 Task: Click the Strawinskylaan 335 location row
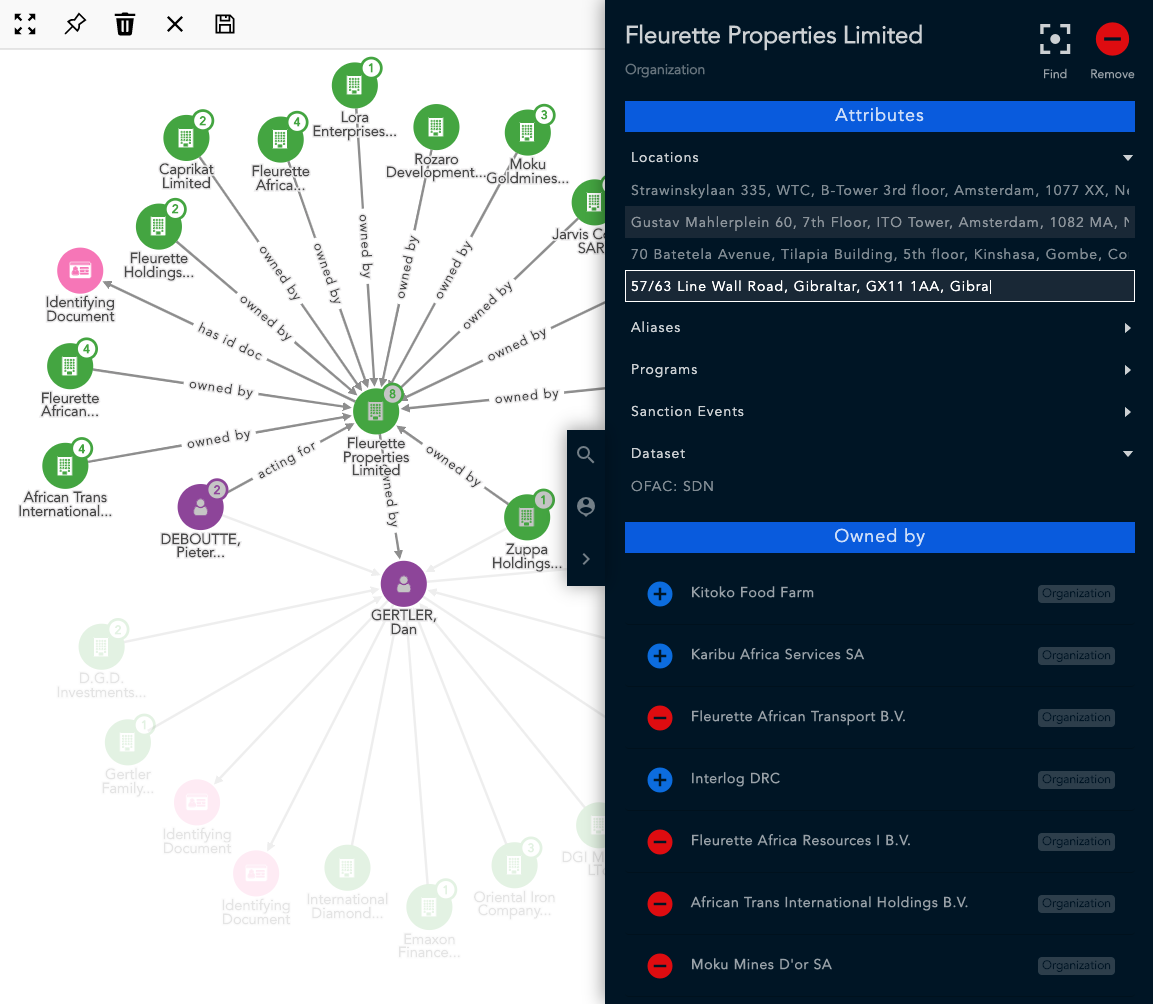click(x=879, y=190)
